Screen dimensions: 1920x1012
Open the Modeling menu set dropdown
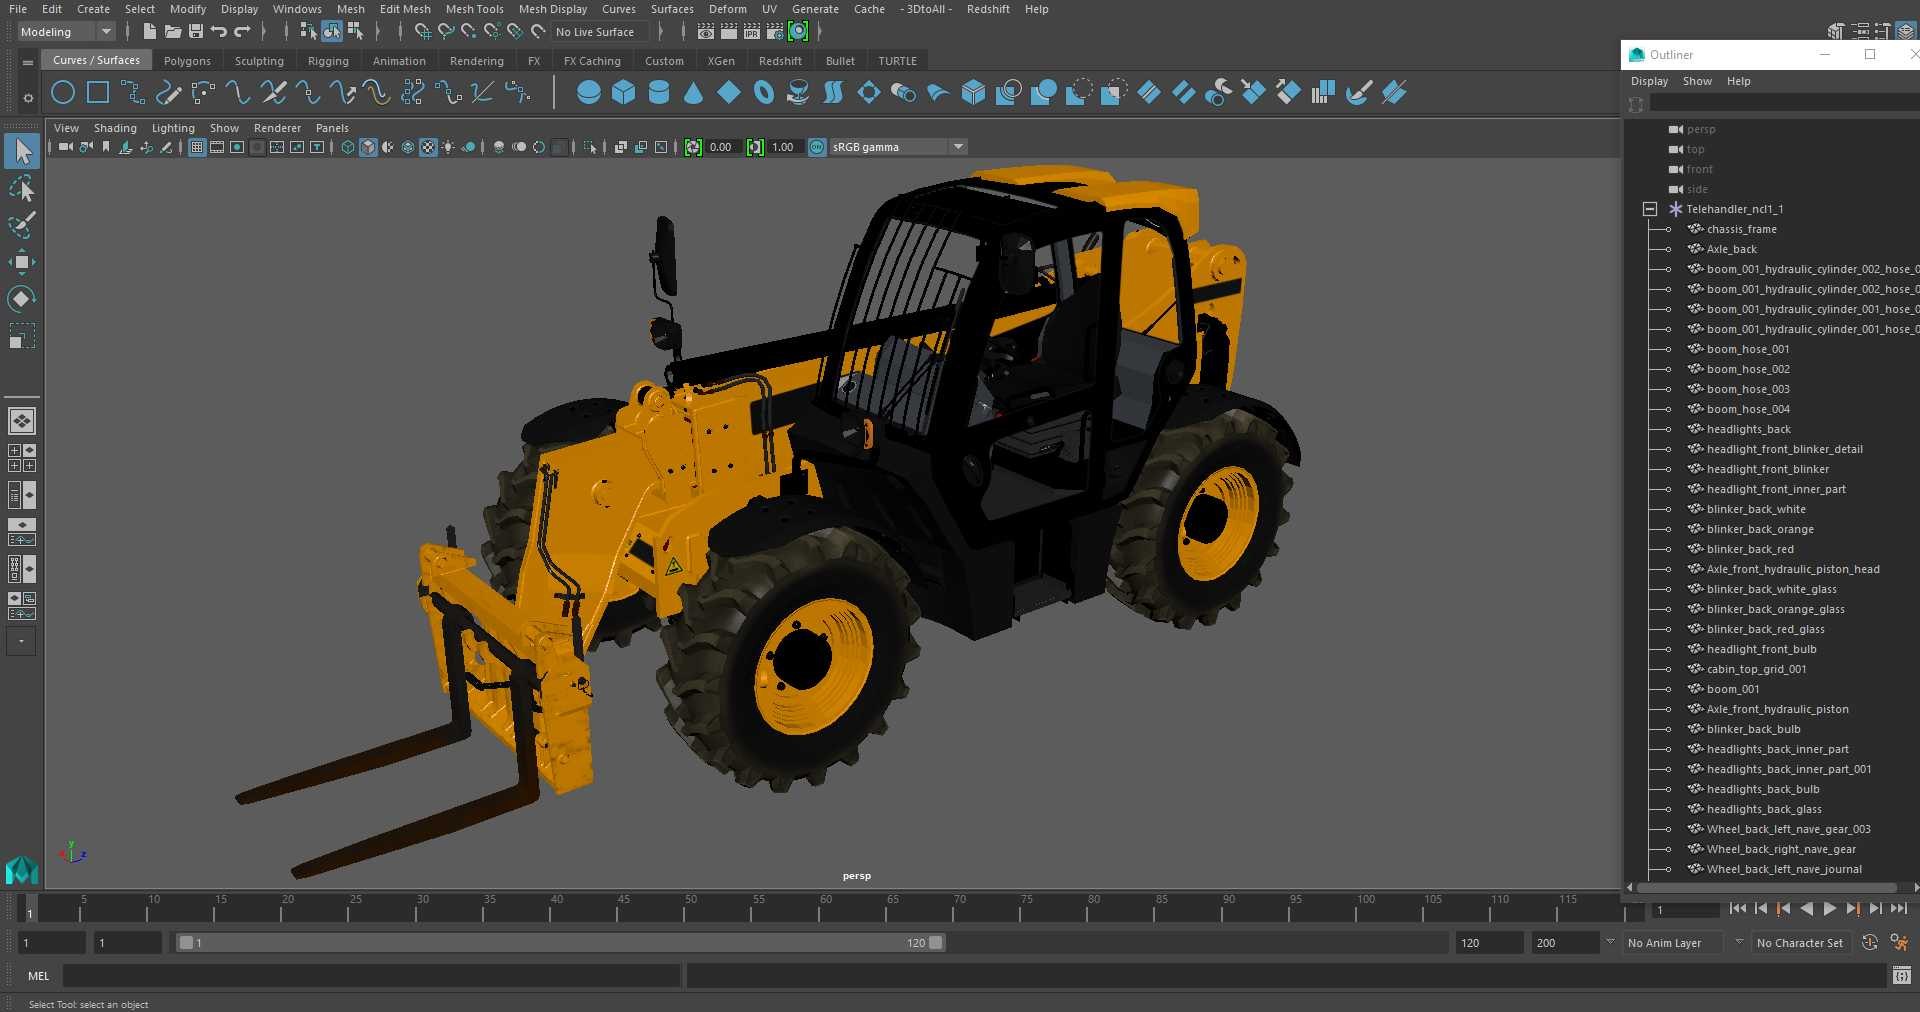[x=66, y=32]
